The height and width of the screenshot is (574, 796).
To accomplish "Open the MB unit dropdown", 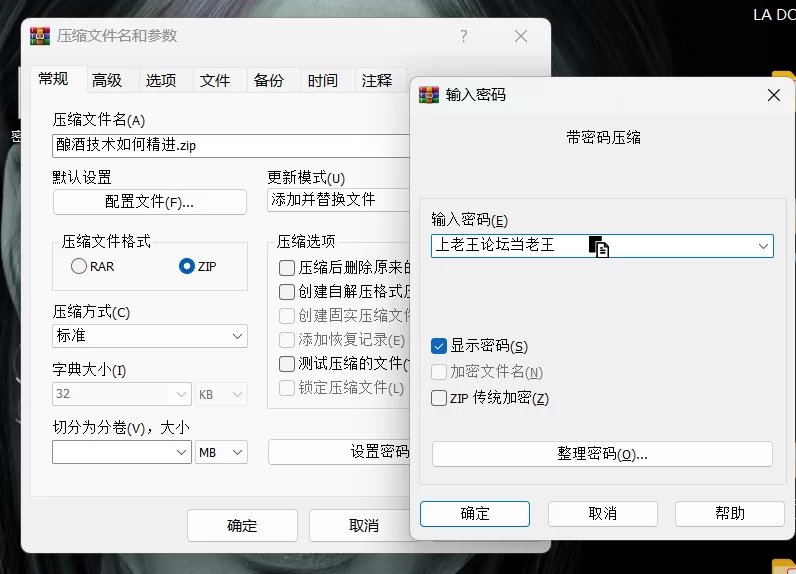I will coord(221,452).
